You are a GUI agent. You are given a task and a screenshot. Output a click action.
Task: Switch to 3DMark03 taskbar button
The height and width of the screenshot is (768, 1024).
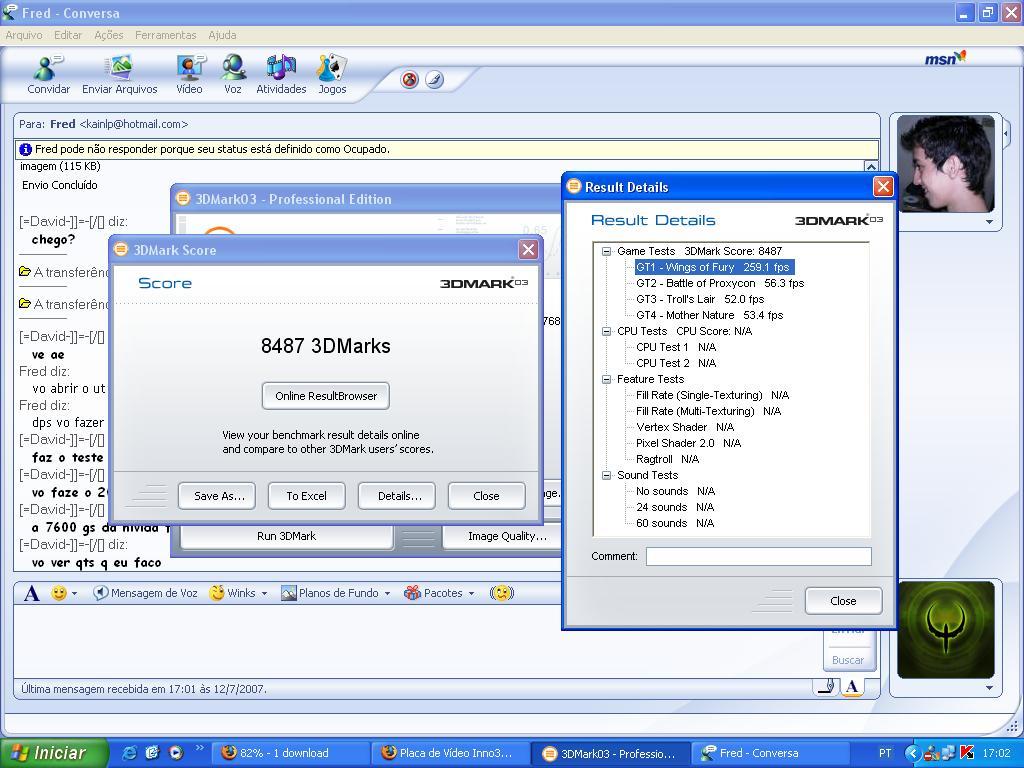tap(611, 753)
